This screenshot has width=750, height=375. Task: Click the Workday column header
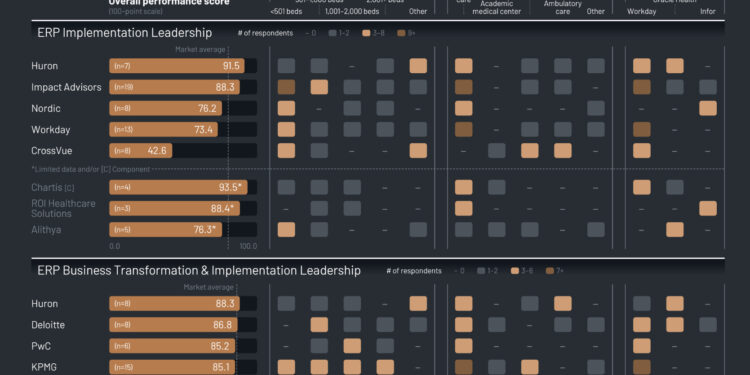(641, 11)
